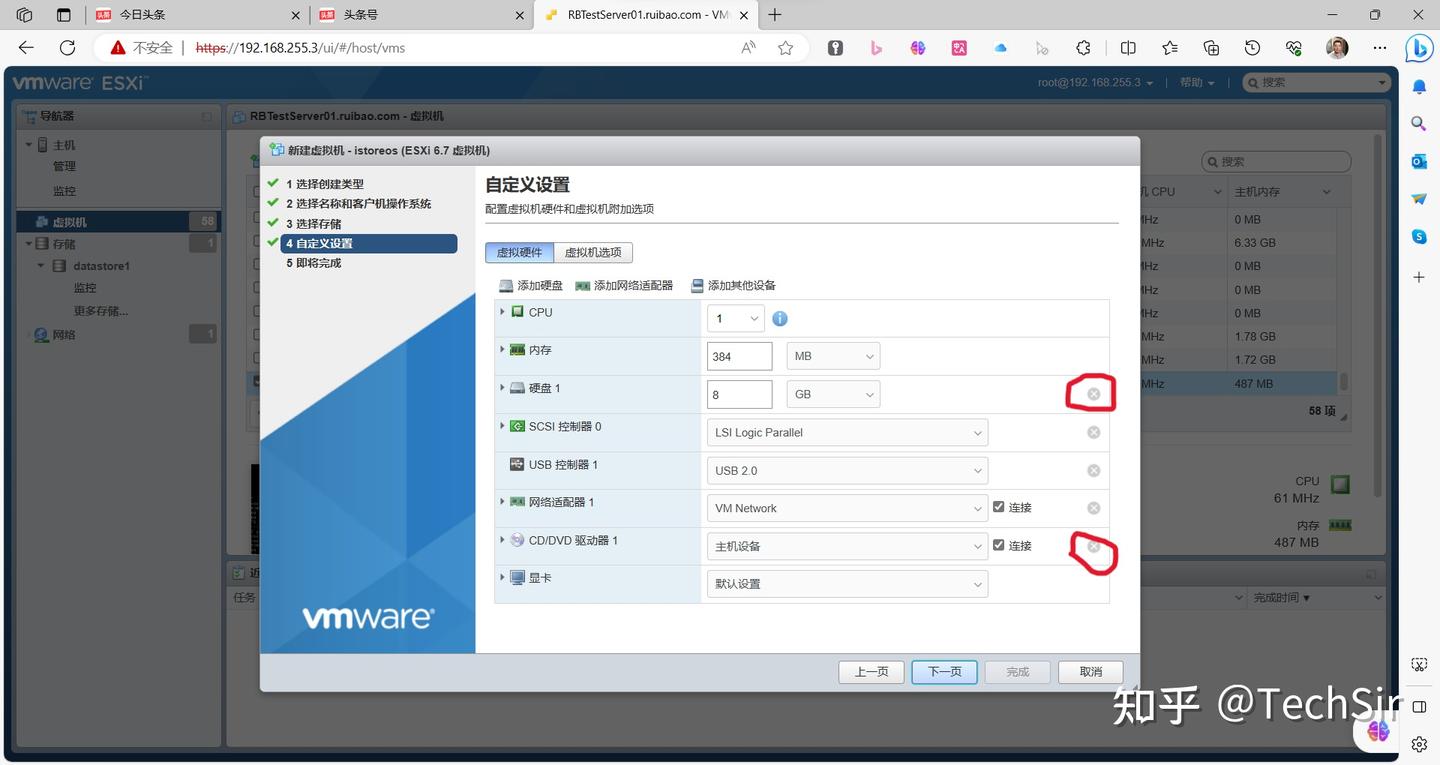Click 添加网络适配器 to add network adapter
Viewport: 1440px width, 765px height.
click(624, 286)
